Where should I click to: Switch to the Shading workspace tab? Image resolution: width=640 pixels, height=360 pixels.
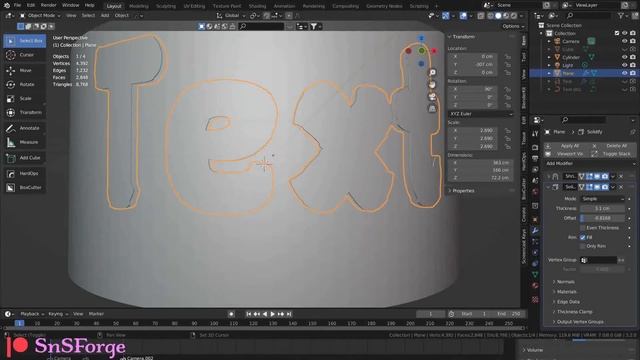257,6
